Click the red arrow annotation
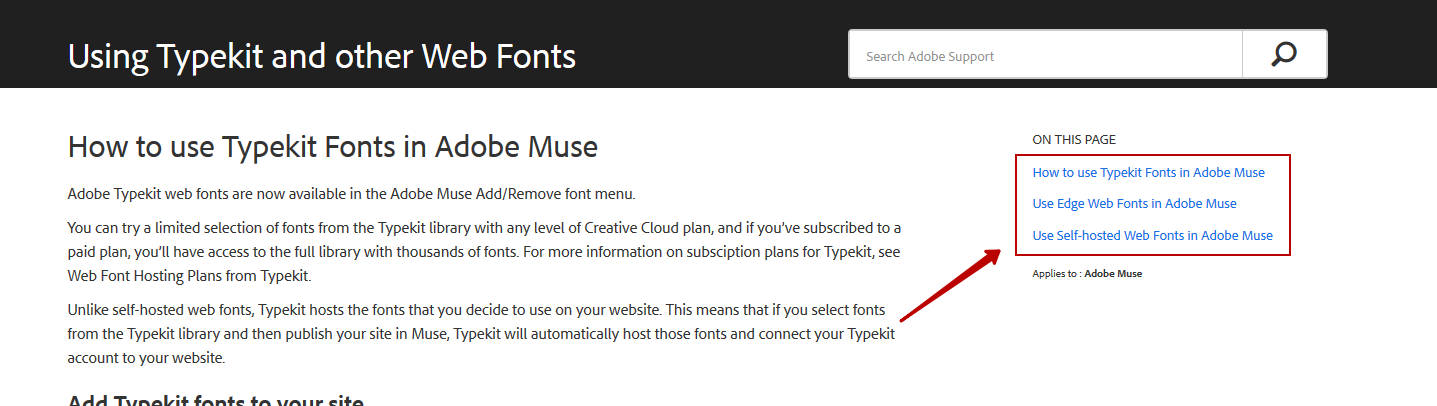 coord(950,285)
